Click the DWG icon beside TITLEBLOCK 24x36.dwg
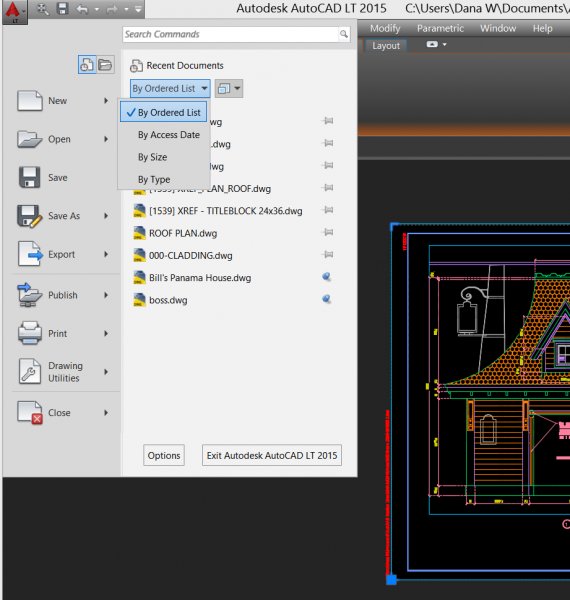The height and width of the screenshot is (600, 570). 139,211
